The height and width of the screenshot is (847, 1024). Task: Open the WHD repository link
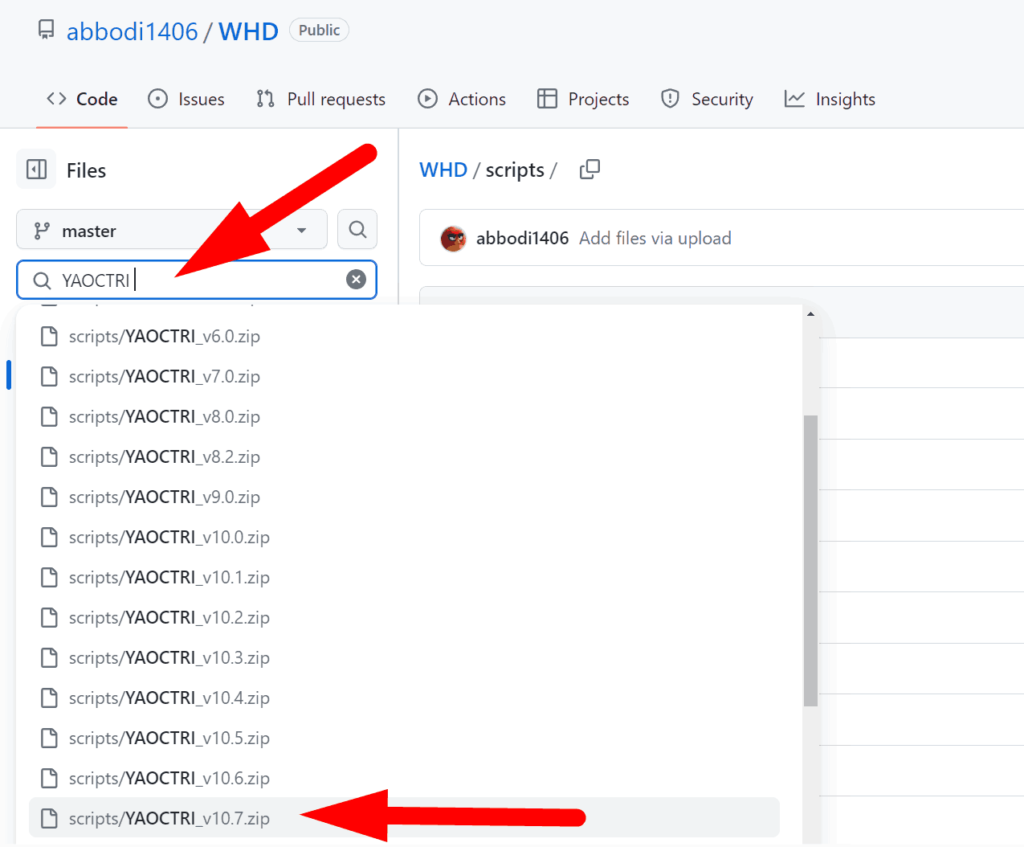248,31
